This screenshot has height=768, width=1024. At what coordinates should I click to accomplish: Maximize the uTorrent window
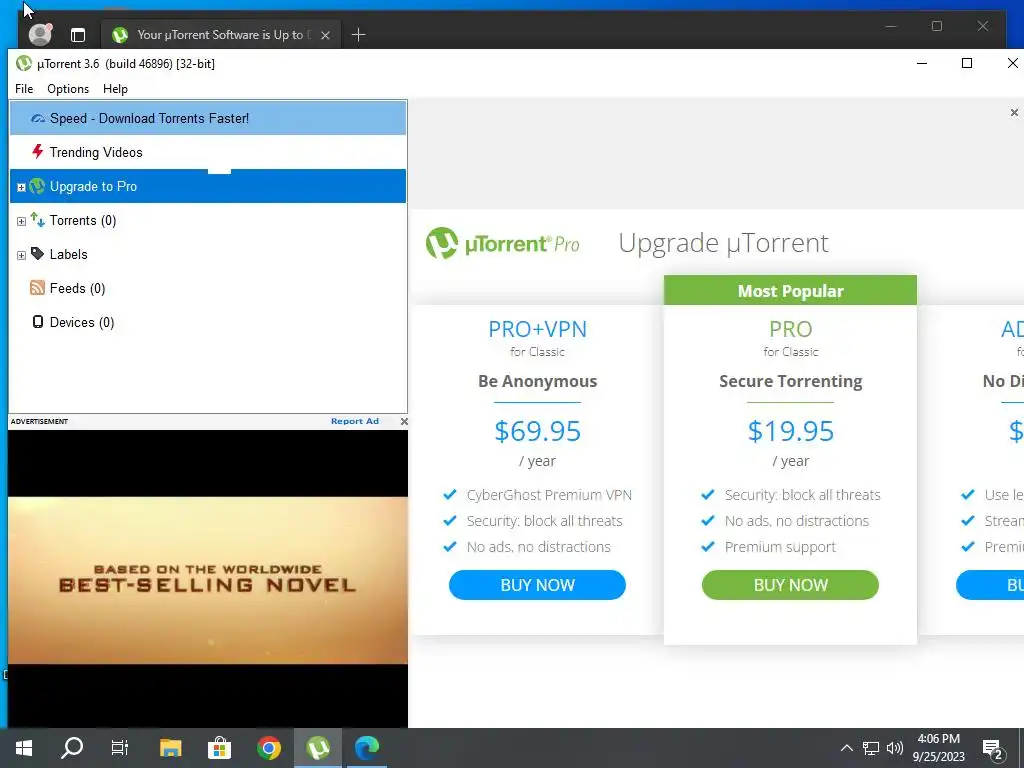967,63
